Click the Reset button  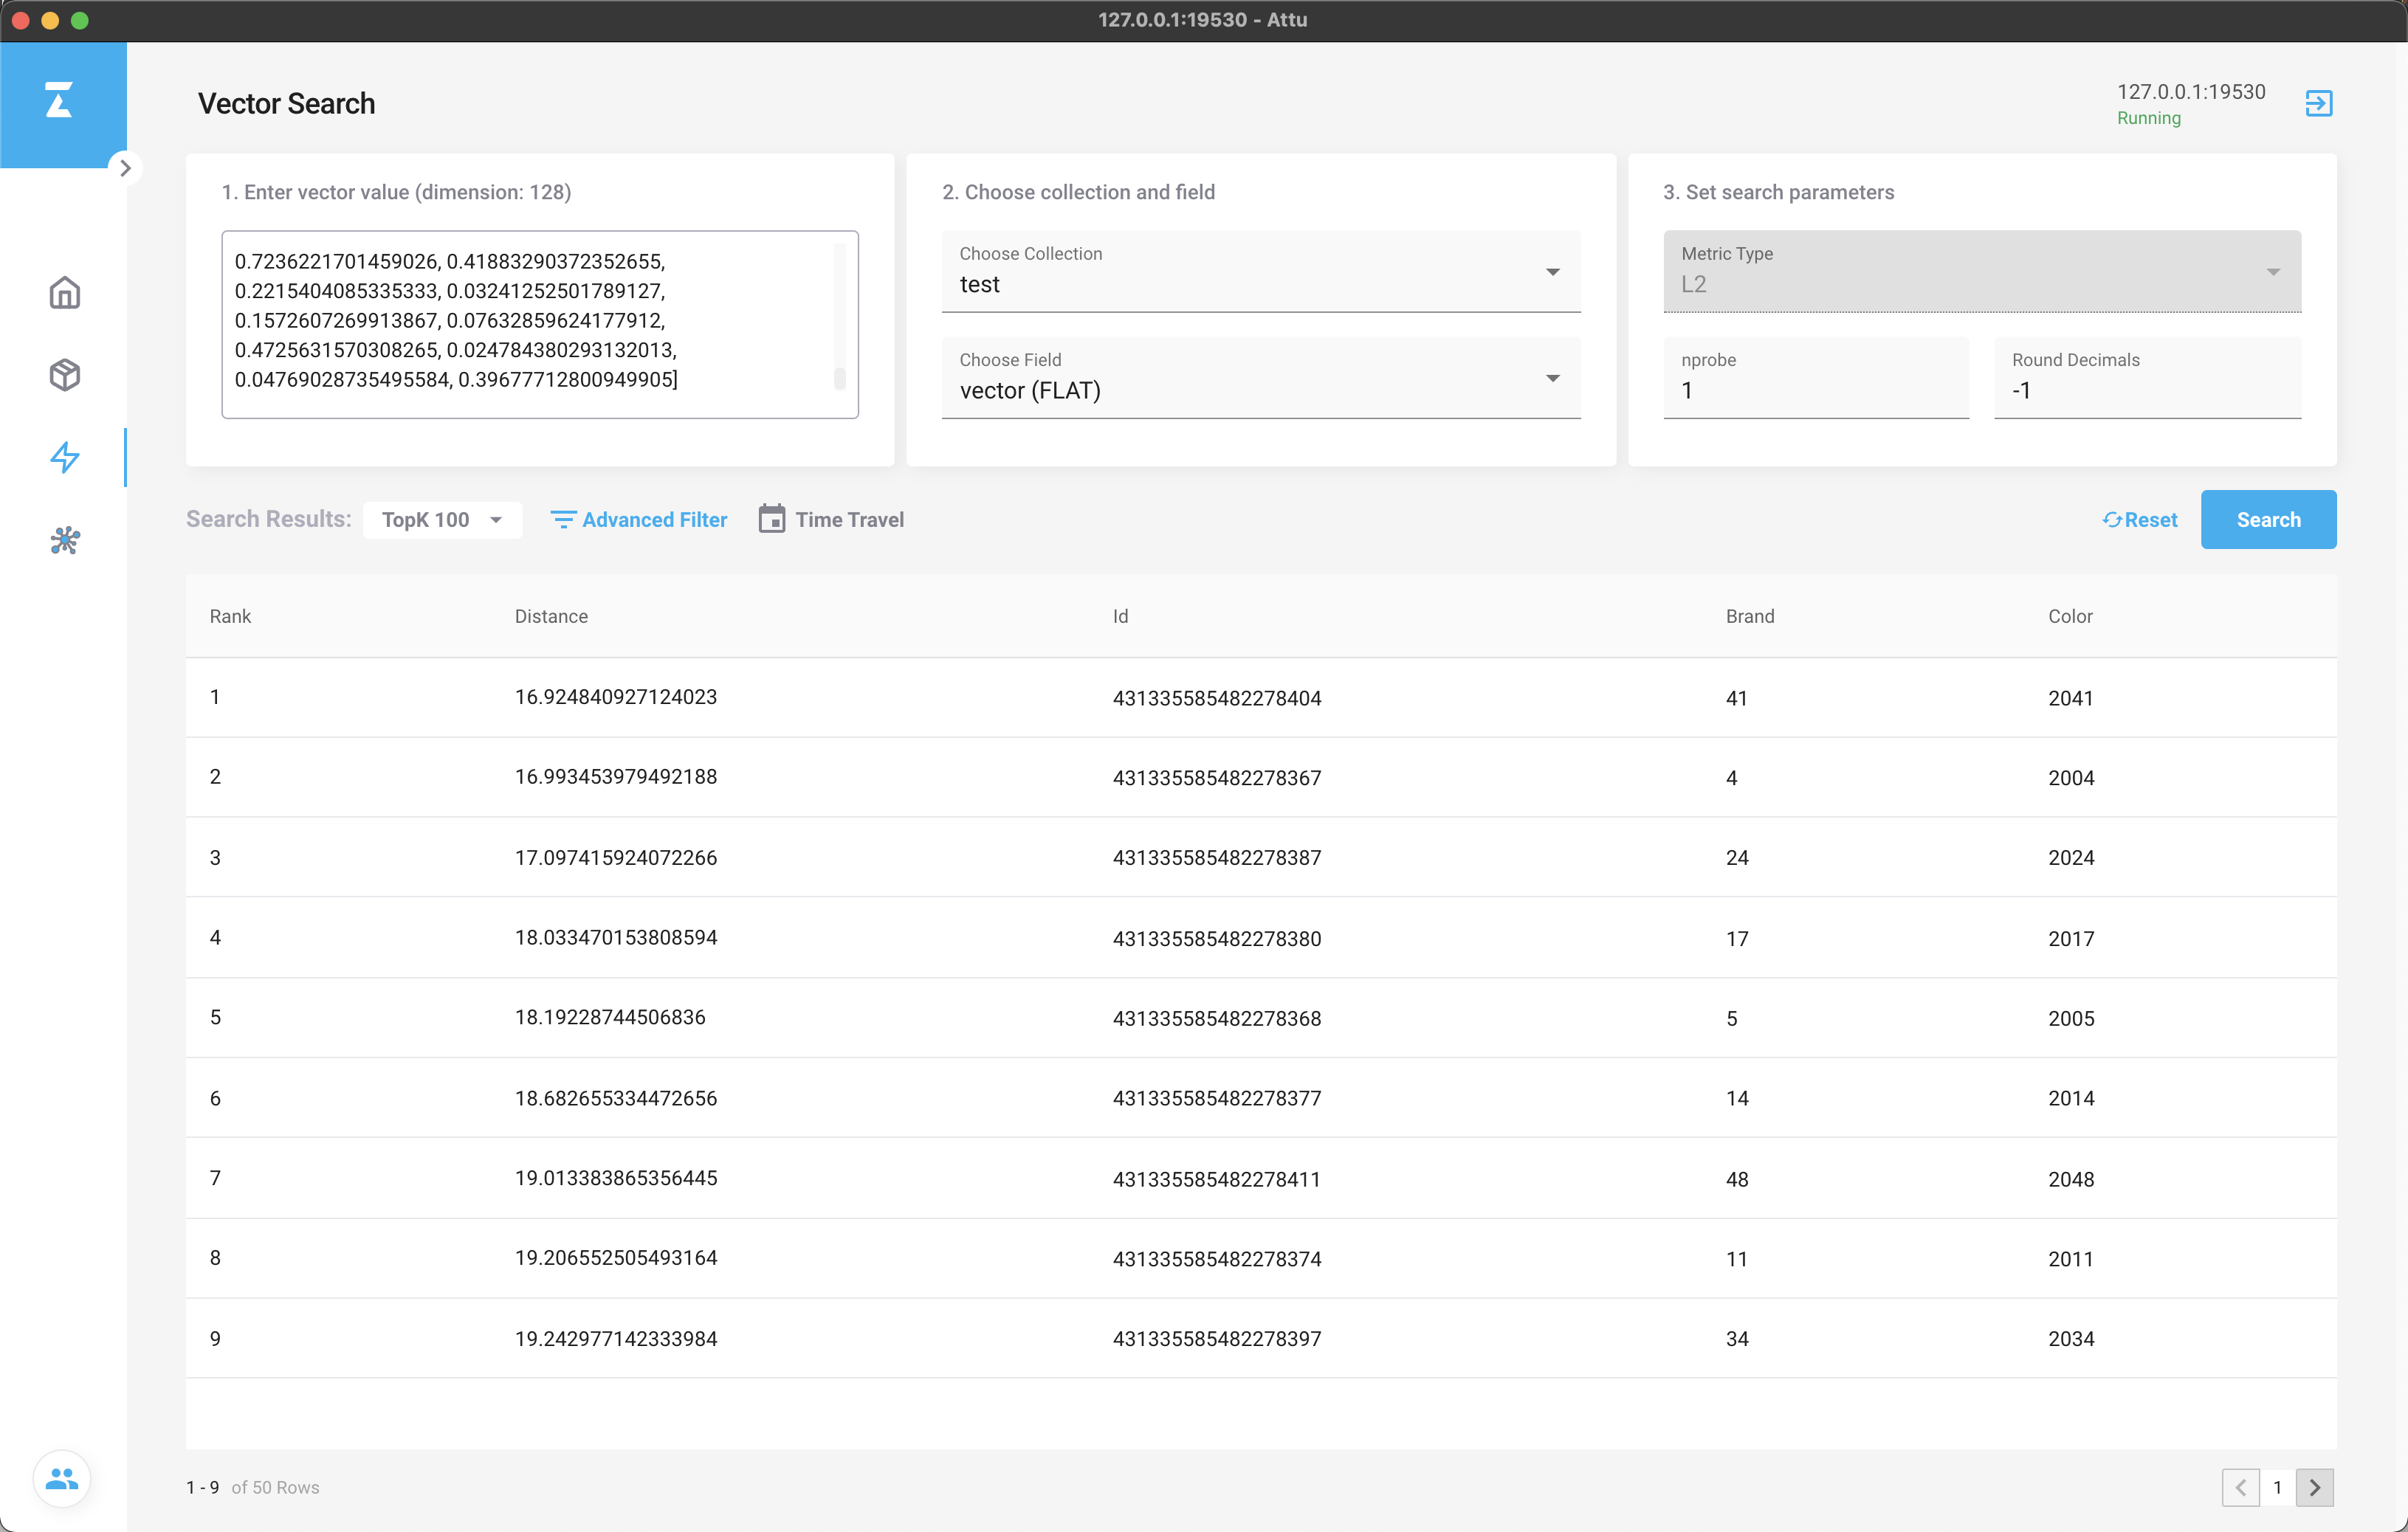2139,520
